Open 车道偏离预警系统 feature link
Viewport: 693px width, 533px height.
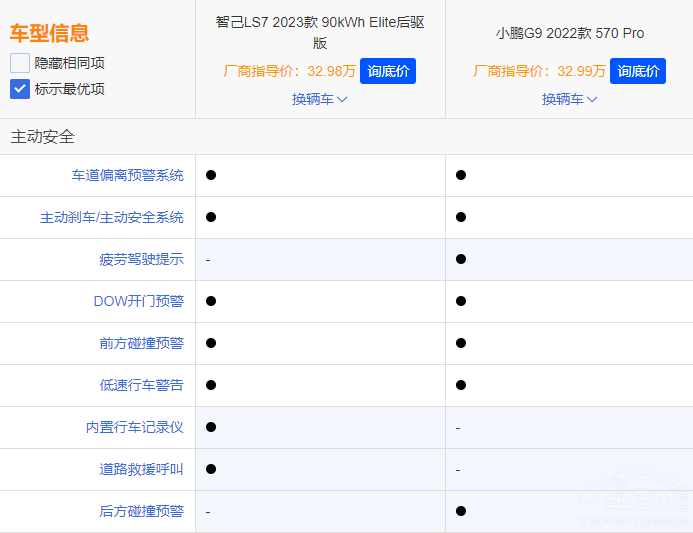coord(127,175)
